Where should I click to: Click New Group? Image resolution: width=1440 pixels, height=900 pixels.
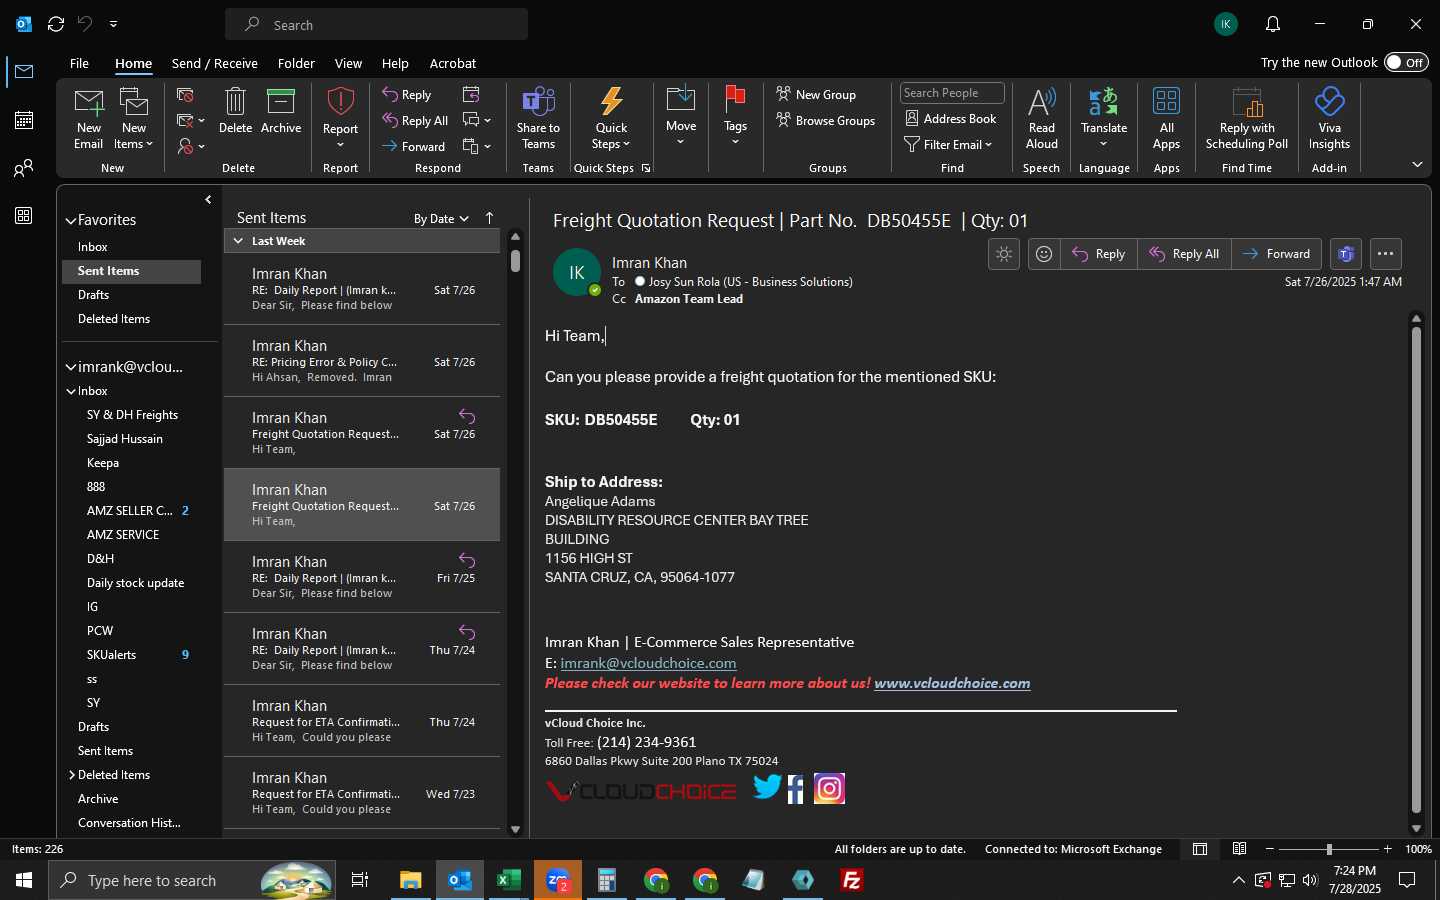(816, 94)
